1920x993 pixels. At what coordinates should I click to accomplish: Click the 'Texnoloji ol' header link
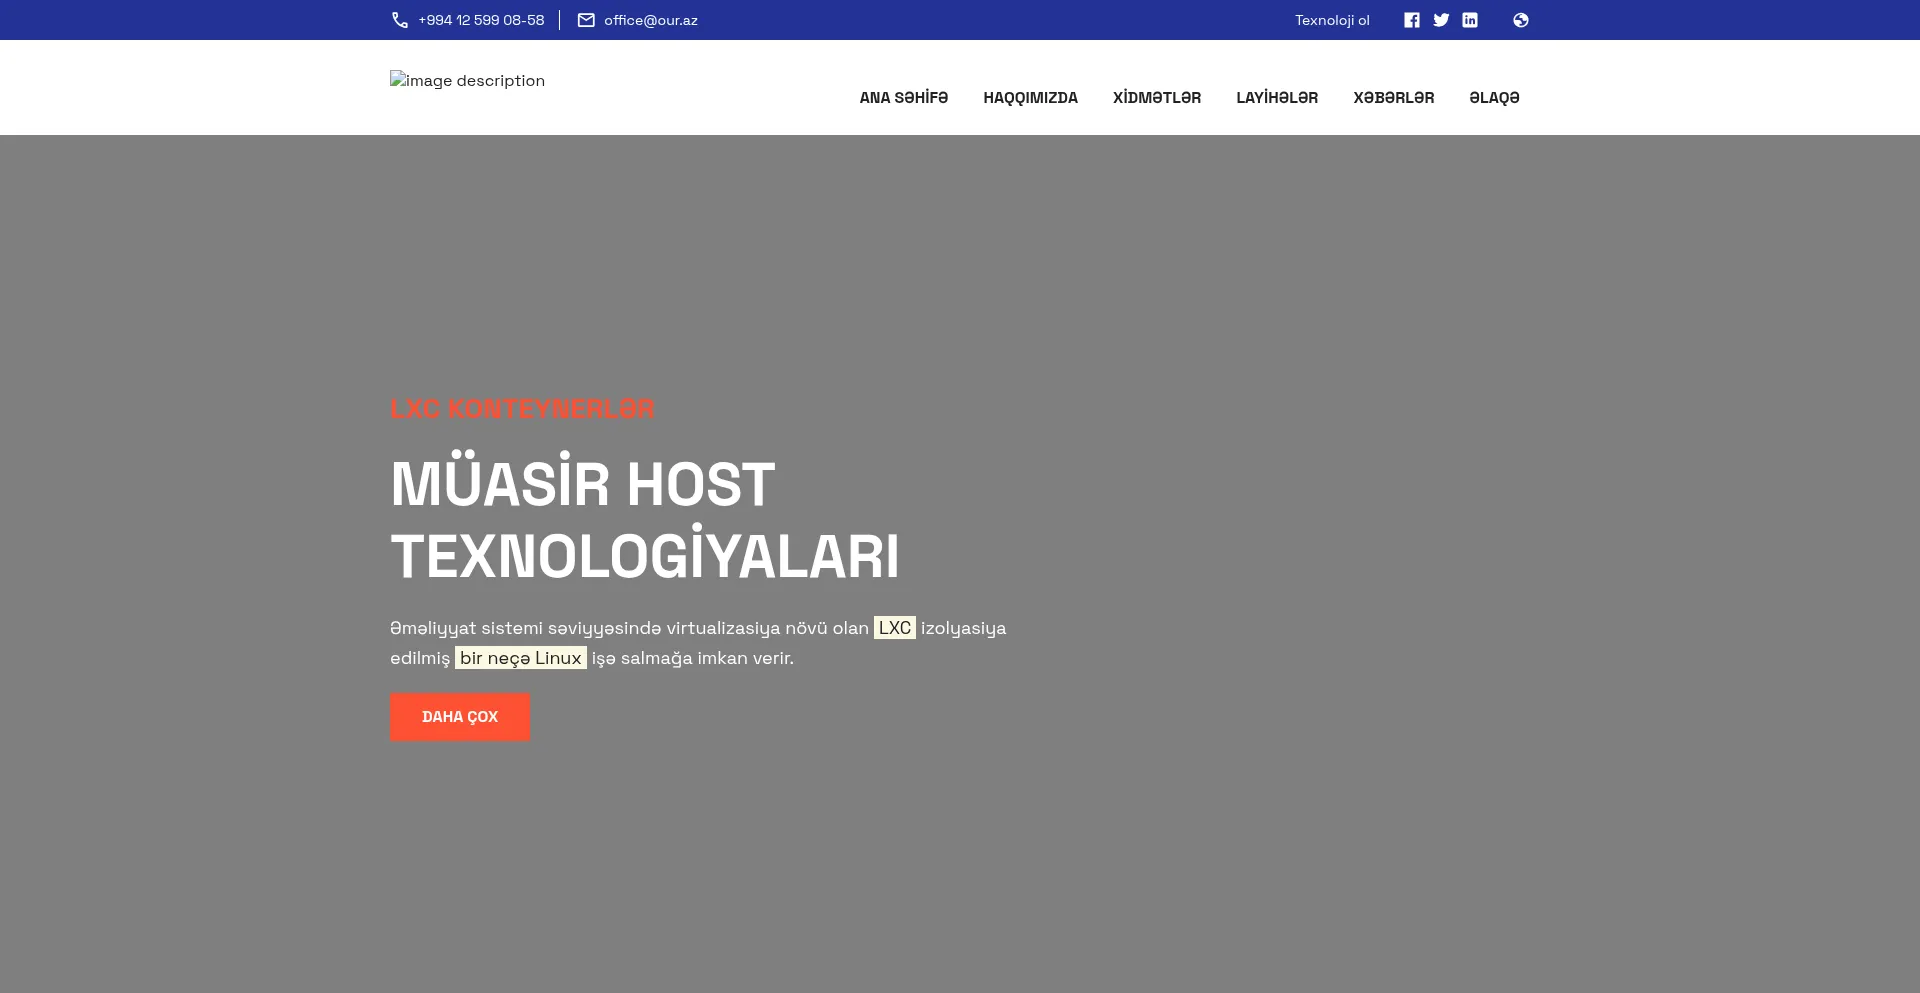click(x=1332, y=20)
